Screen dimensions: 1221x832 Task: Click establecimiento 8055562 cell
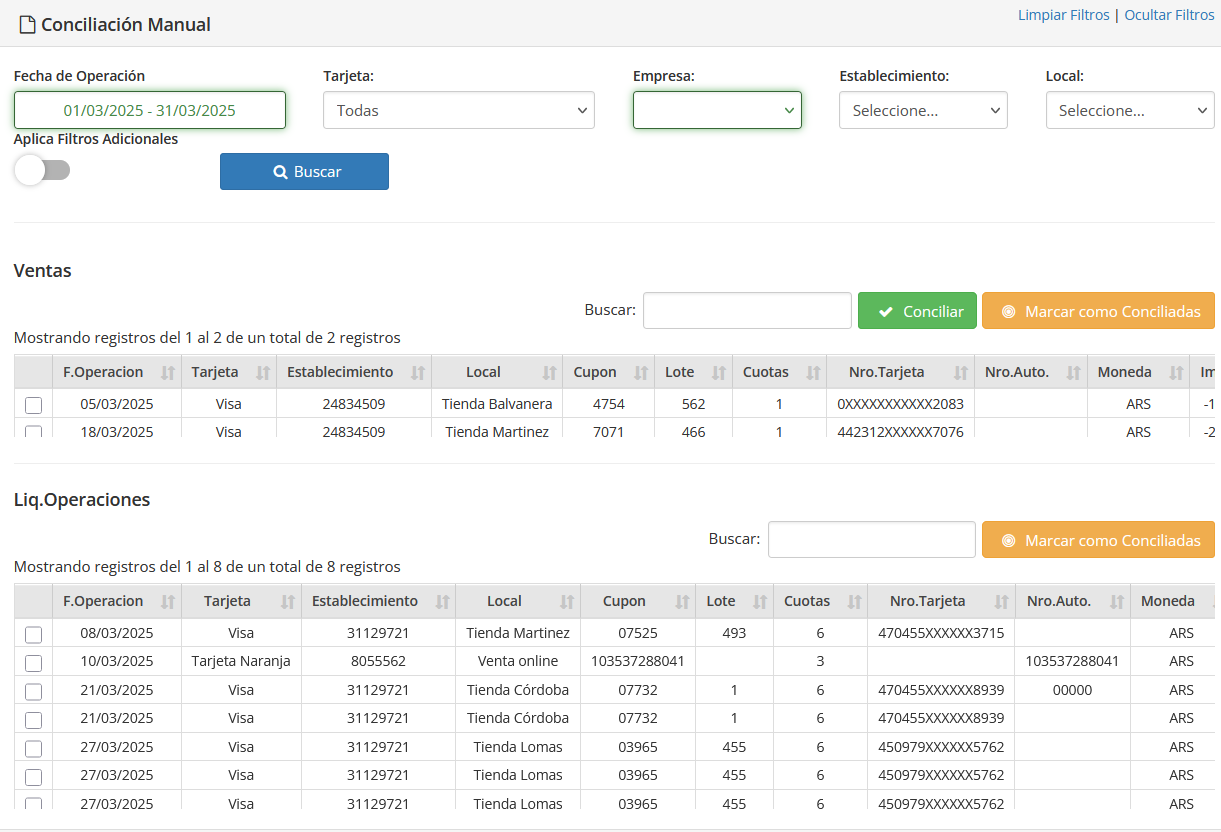click(378, 661)
